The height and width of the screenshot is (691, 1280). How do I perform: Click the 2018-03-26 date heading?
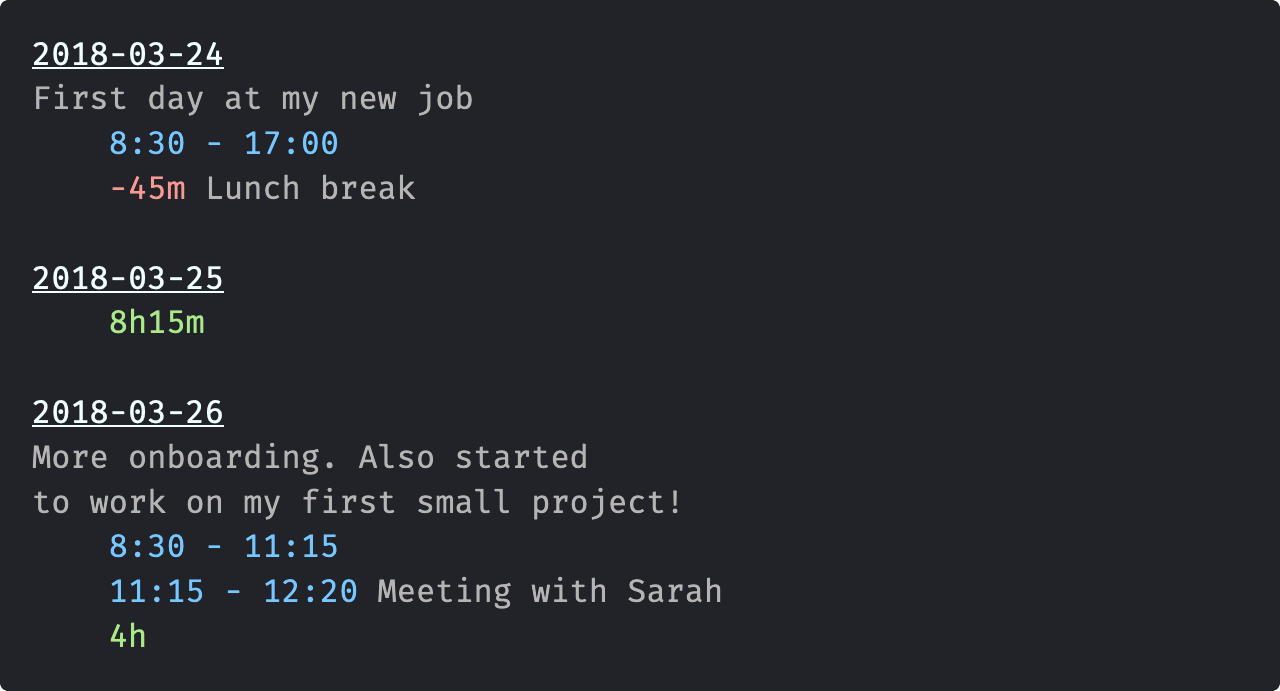click(128, 413)
